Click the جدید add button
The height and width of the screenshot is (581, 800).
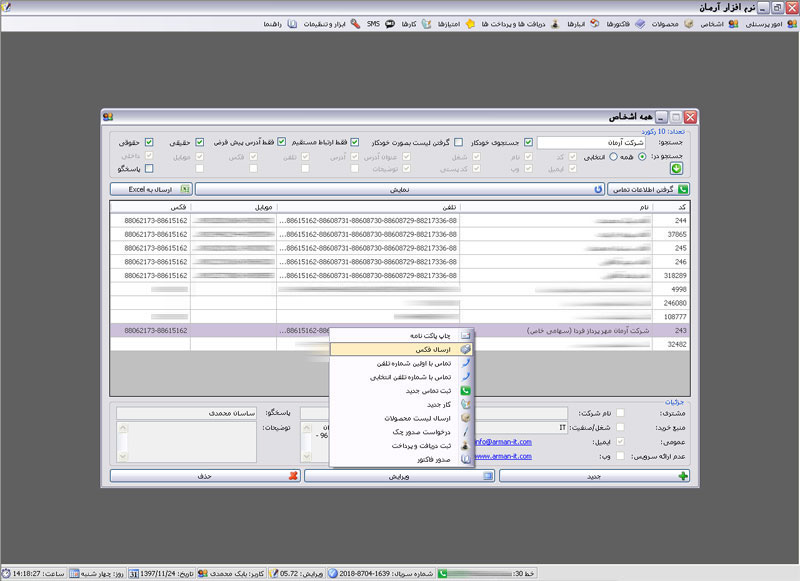pyautogui.click(x=594, y=476)
